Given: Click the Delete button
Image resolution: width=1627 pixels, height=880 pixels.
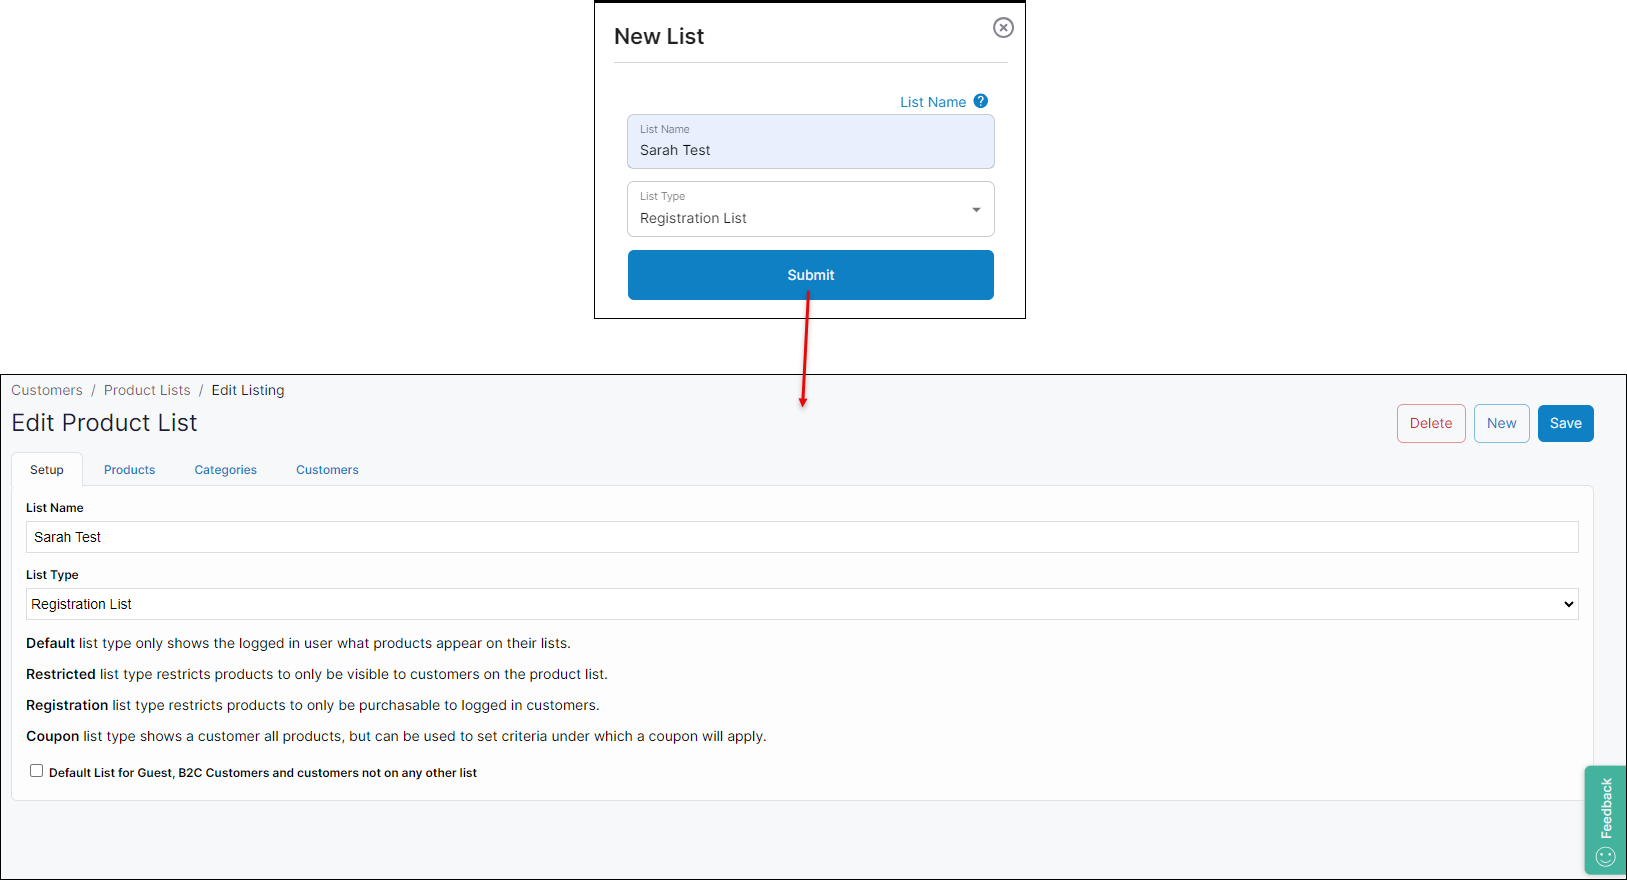Looking at the screenshot, I should [x=1430, y=423].
